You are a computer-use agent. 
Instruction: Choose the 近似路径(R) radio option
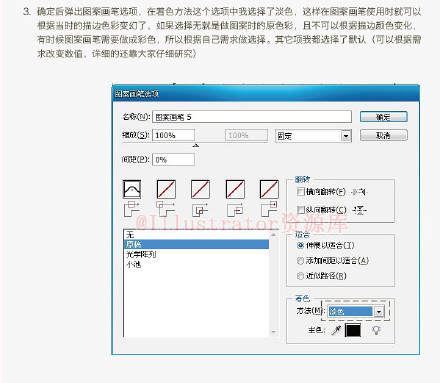coord(300,276)
